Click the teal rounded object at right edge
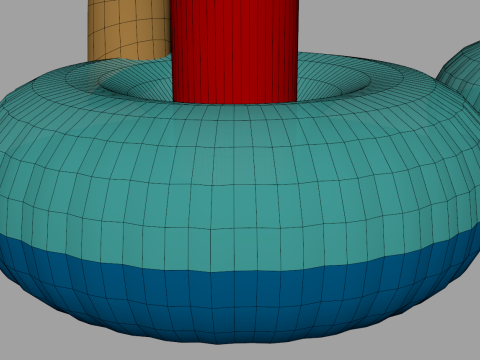The image size is (480, 360). 463,72
